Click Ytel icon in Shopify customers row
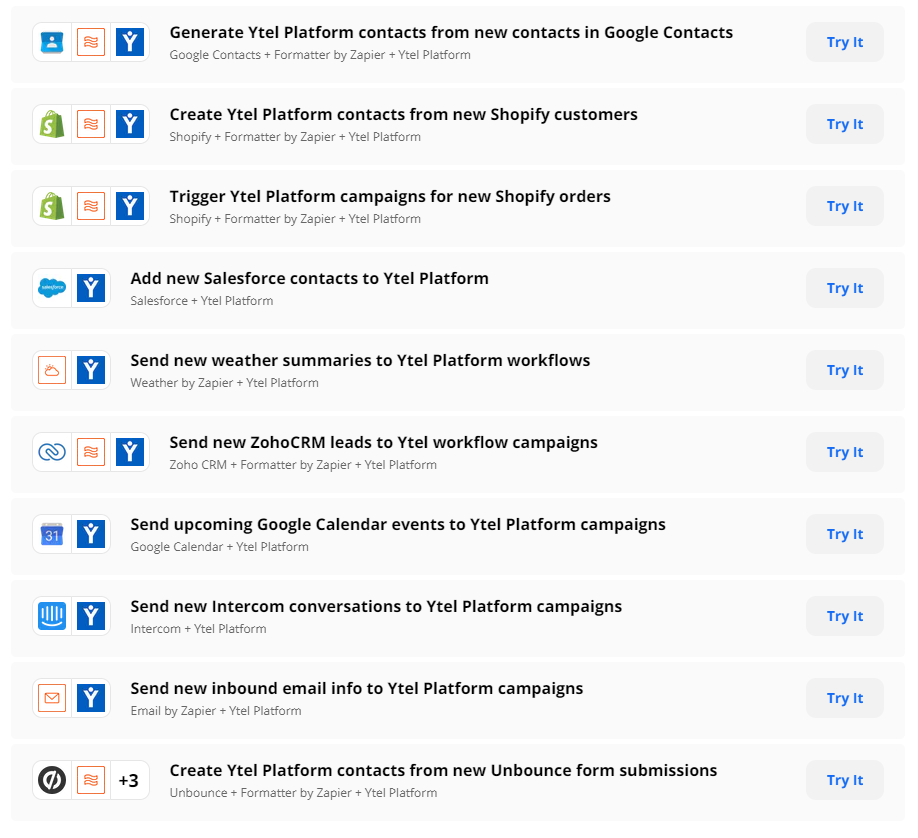 [x=130, y=124]
